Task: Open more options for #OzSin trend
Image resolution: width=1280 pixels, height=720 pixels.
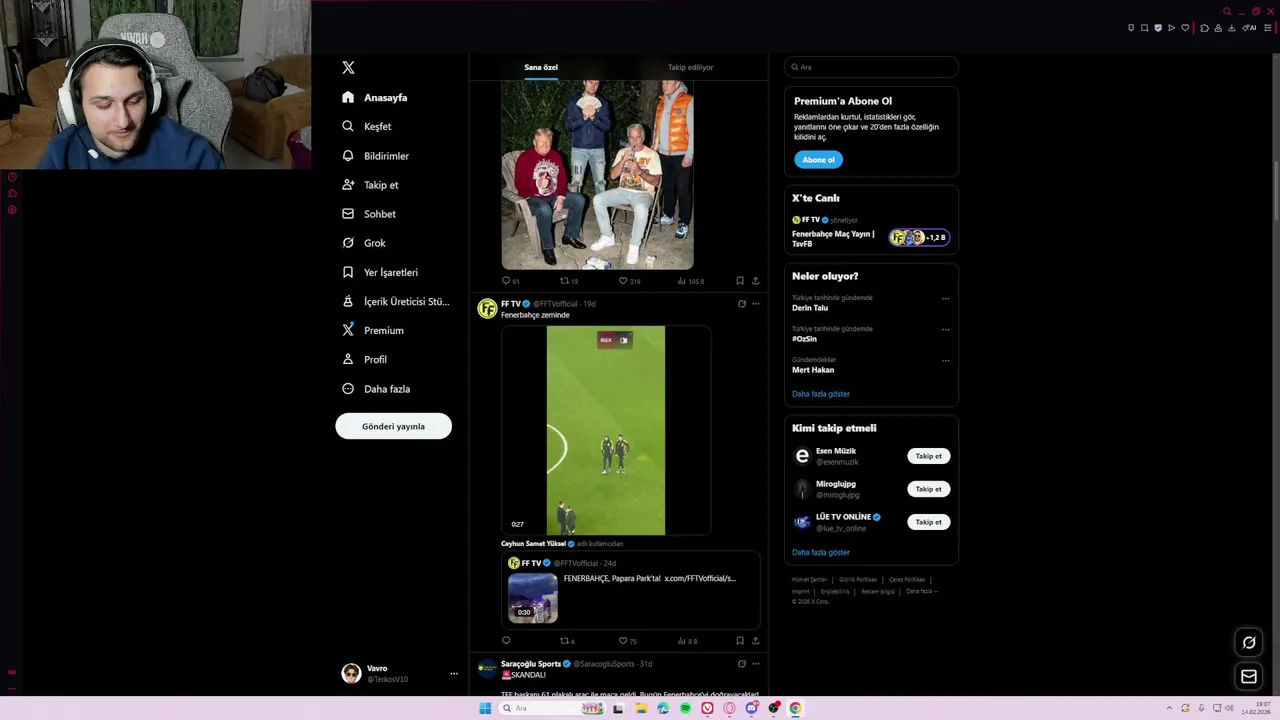Action: 945,329
